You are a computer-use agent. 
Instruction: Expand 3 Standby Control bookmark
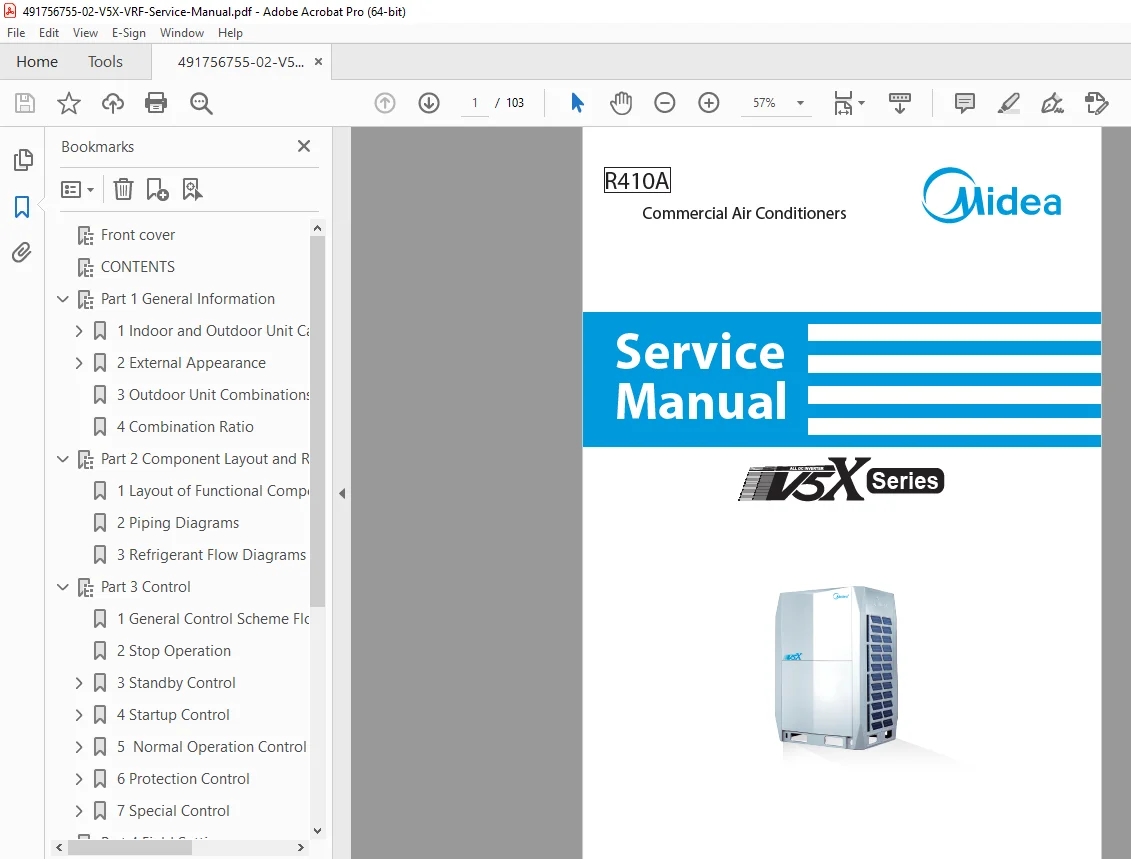click(79, 683)
